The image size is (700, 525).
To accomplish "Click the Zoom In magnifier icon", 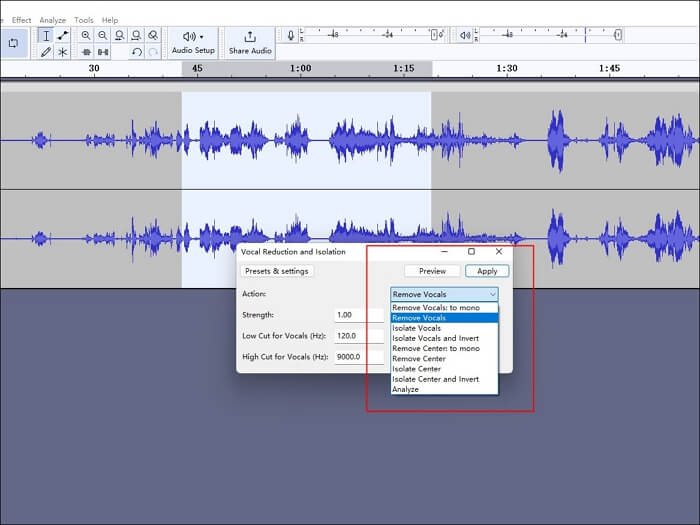I will [x=86, y=35].
